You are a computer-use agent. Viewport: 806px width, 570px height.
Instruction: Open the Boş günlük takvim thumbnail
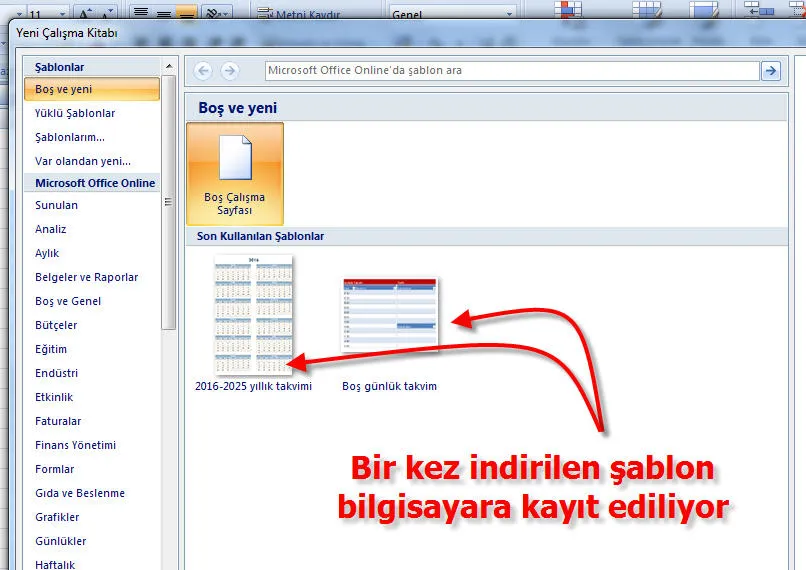(389, 315)
